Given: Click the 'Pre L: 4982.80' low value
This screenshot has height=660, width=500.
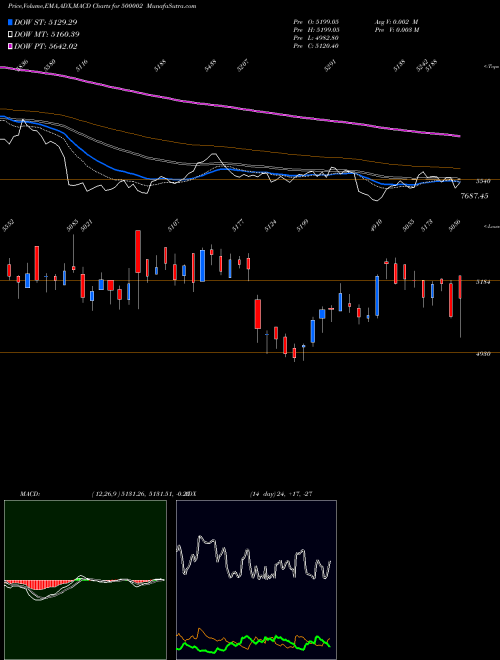Looking at the screenshot, I should click(316, 38).
